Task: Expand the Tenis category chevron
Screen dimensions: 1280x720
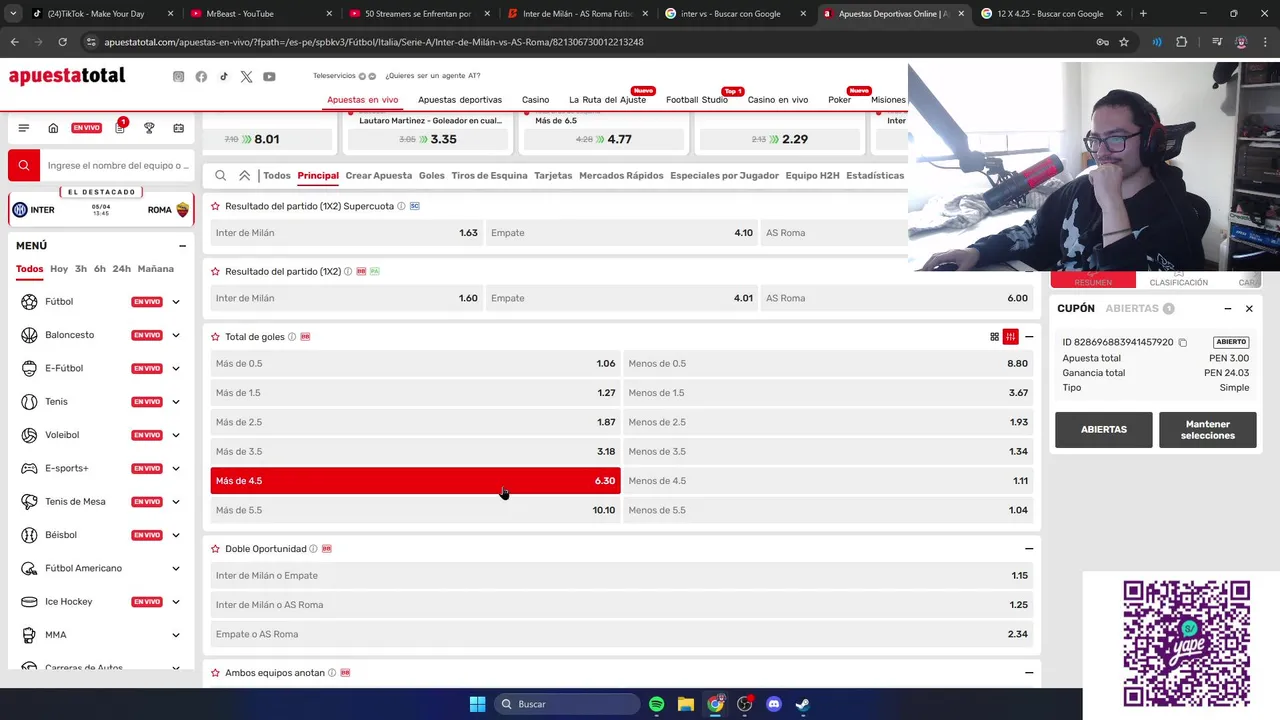Action: [176, 402]
